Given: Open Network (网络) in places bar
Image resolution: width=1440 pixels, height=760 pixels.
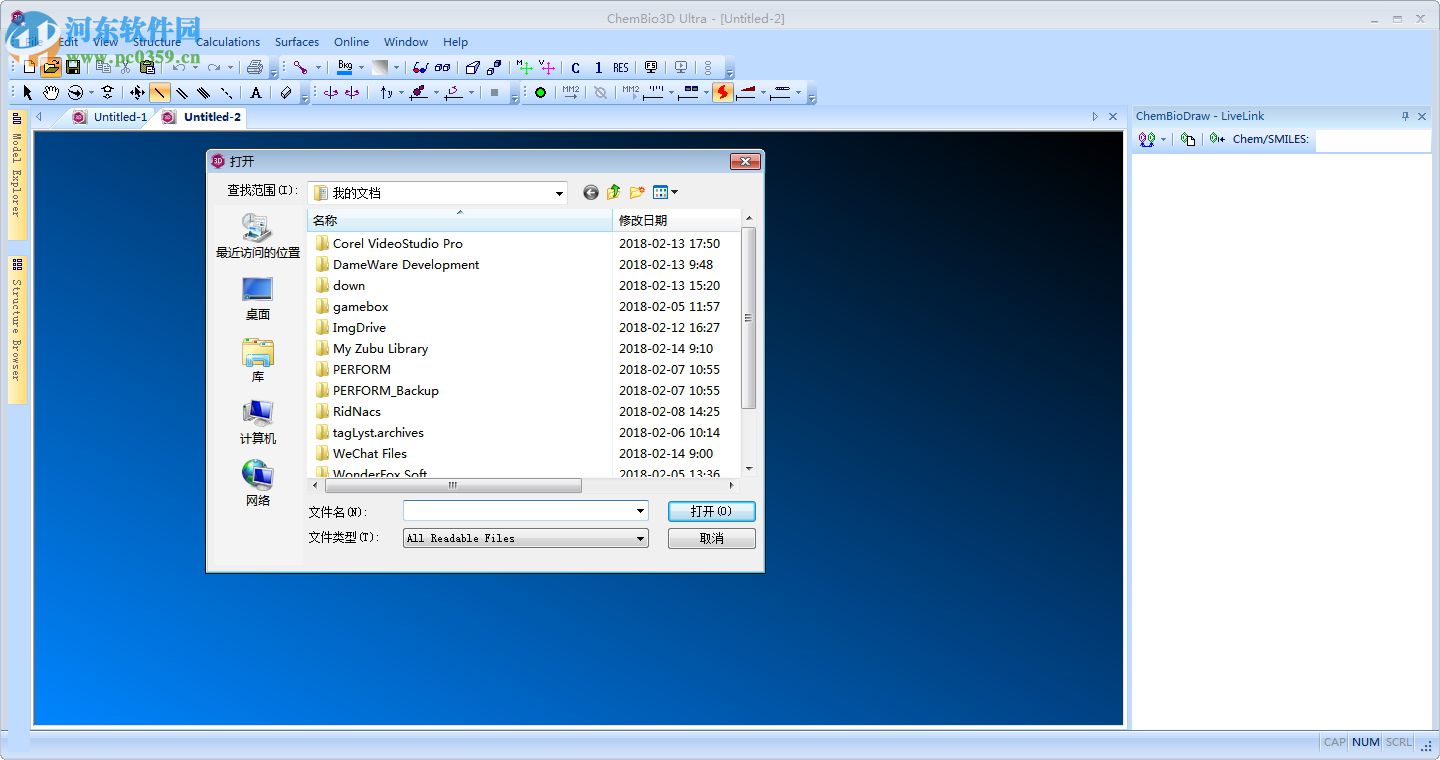Looking at the screenshot, I should pos(258,484).
